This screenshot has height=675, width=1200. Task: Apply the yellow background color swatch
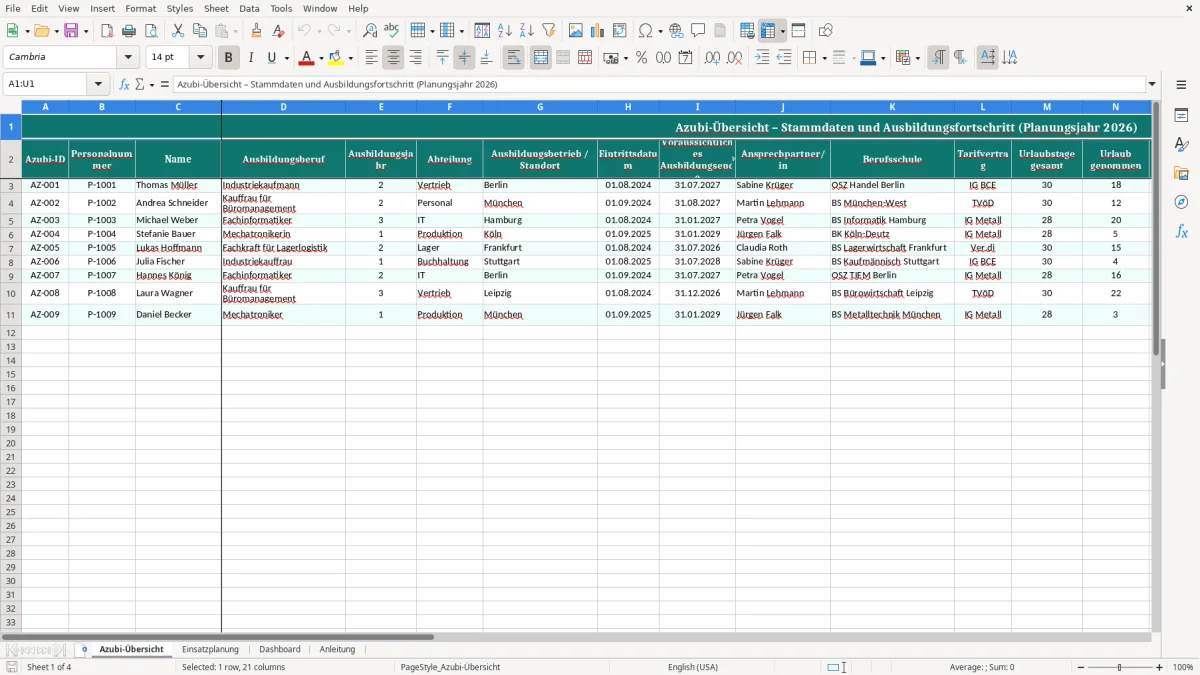point(336,58)
